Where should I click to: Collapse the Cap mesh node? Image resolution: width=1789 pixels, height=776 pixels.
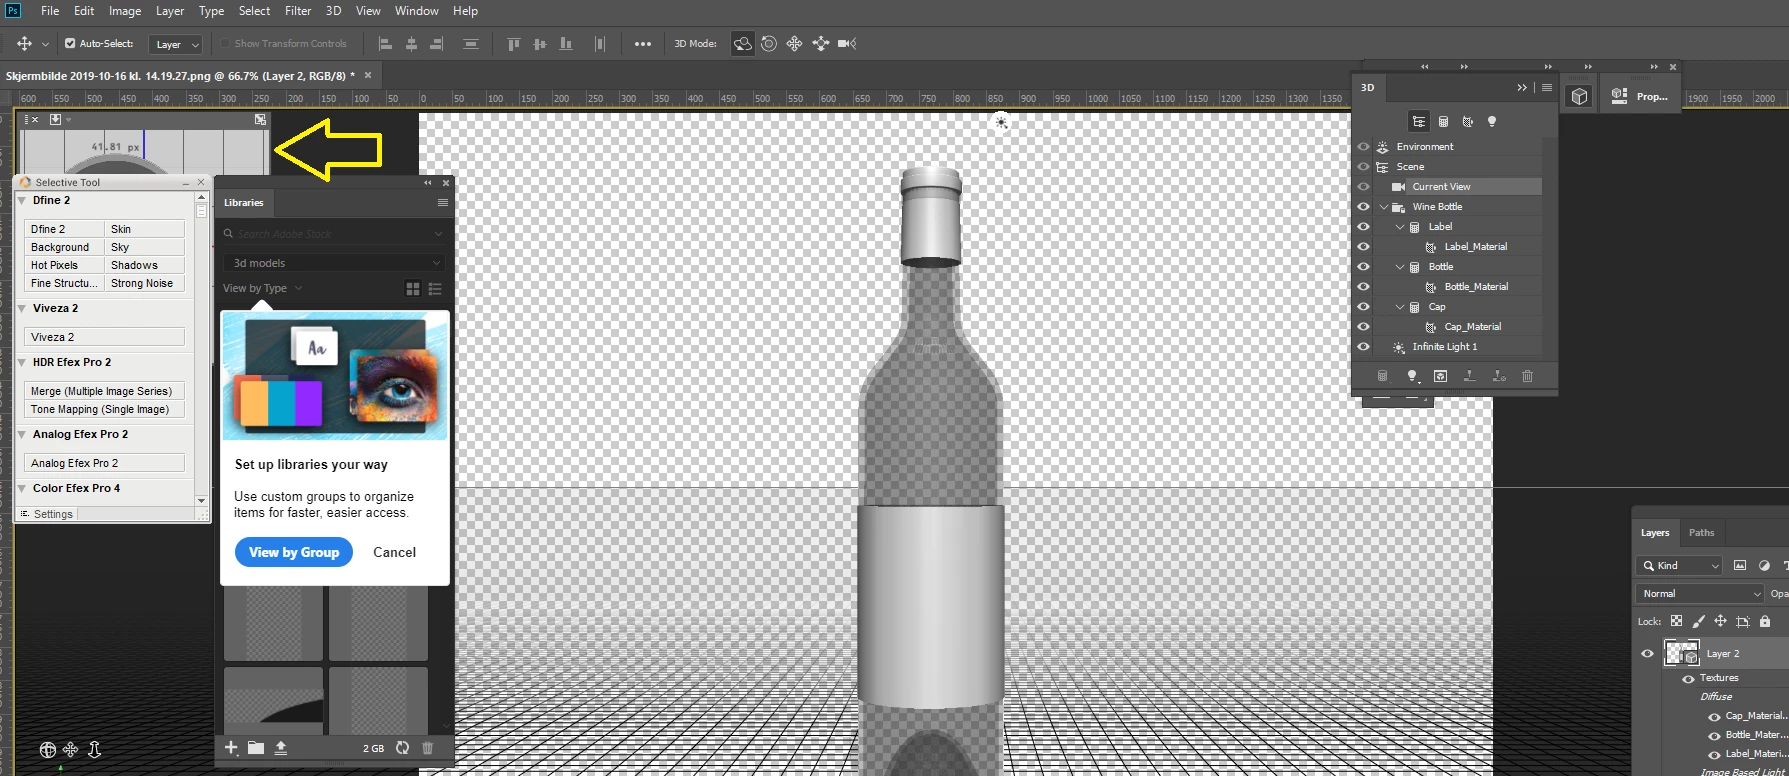click(1400, 307)
